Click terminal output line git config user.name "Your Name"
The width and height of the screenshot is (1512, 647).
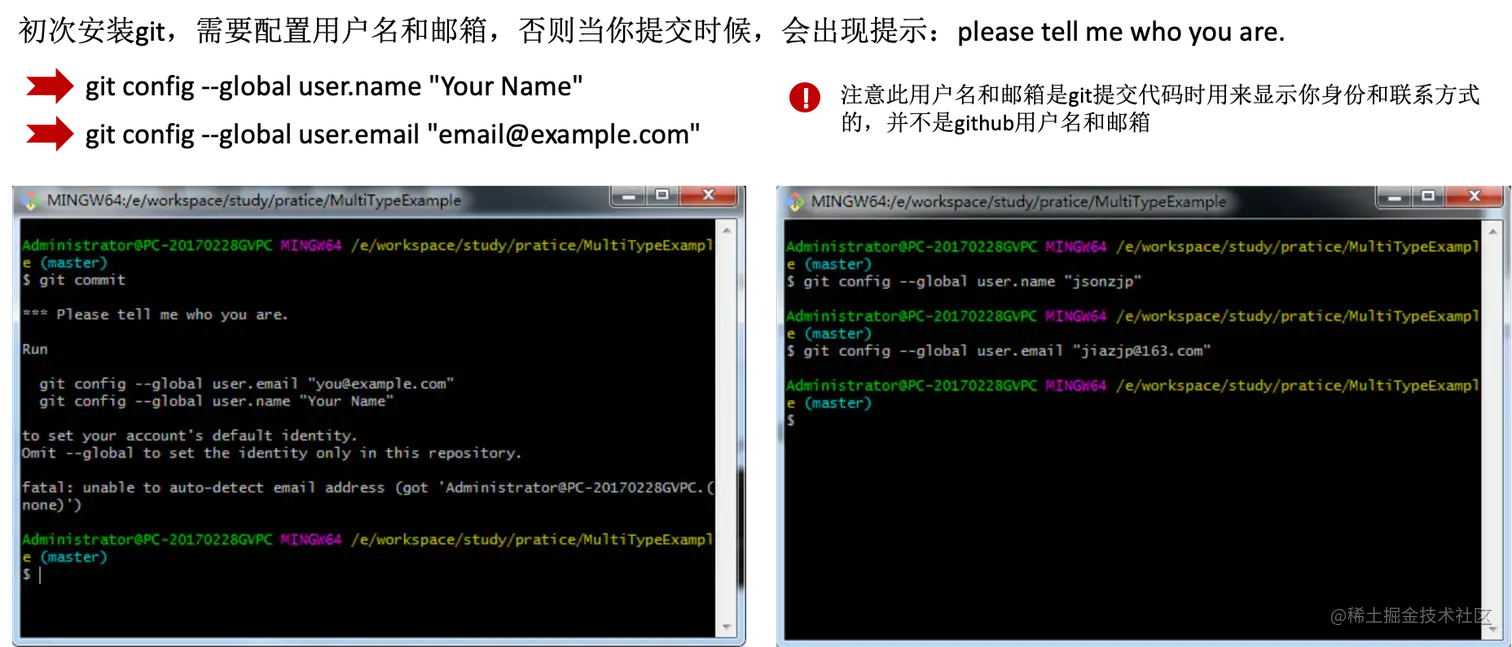click(x=216, y=401)
